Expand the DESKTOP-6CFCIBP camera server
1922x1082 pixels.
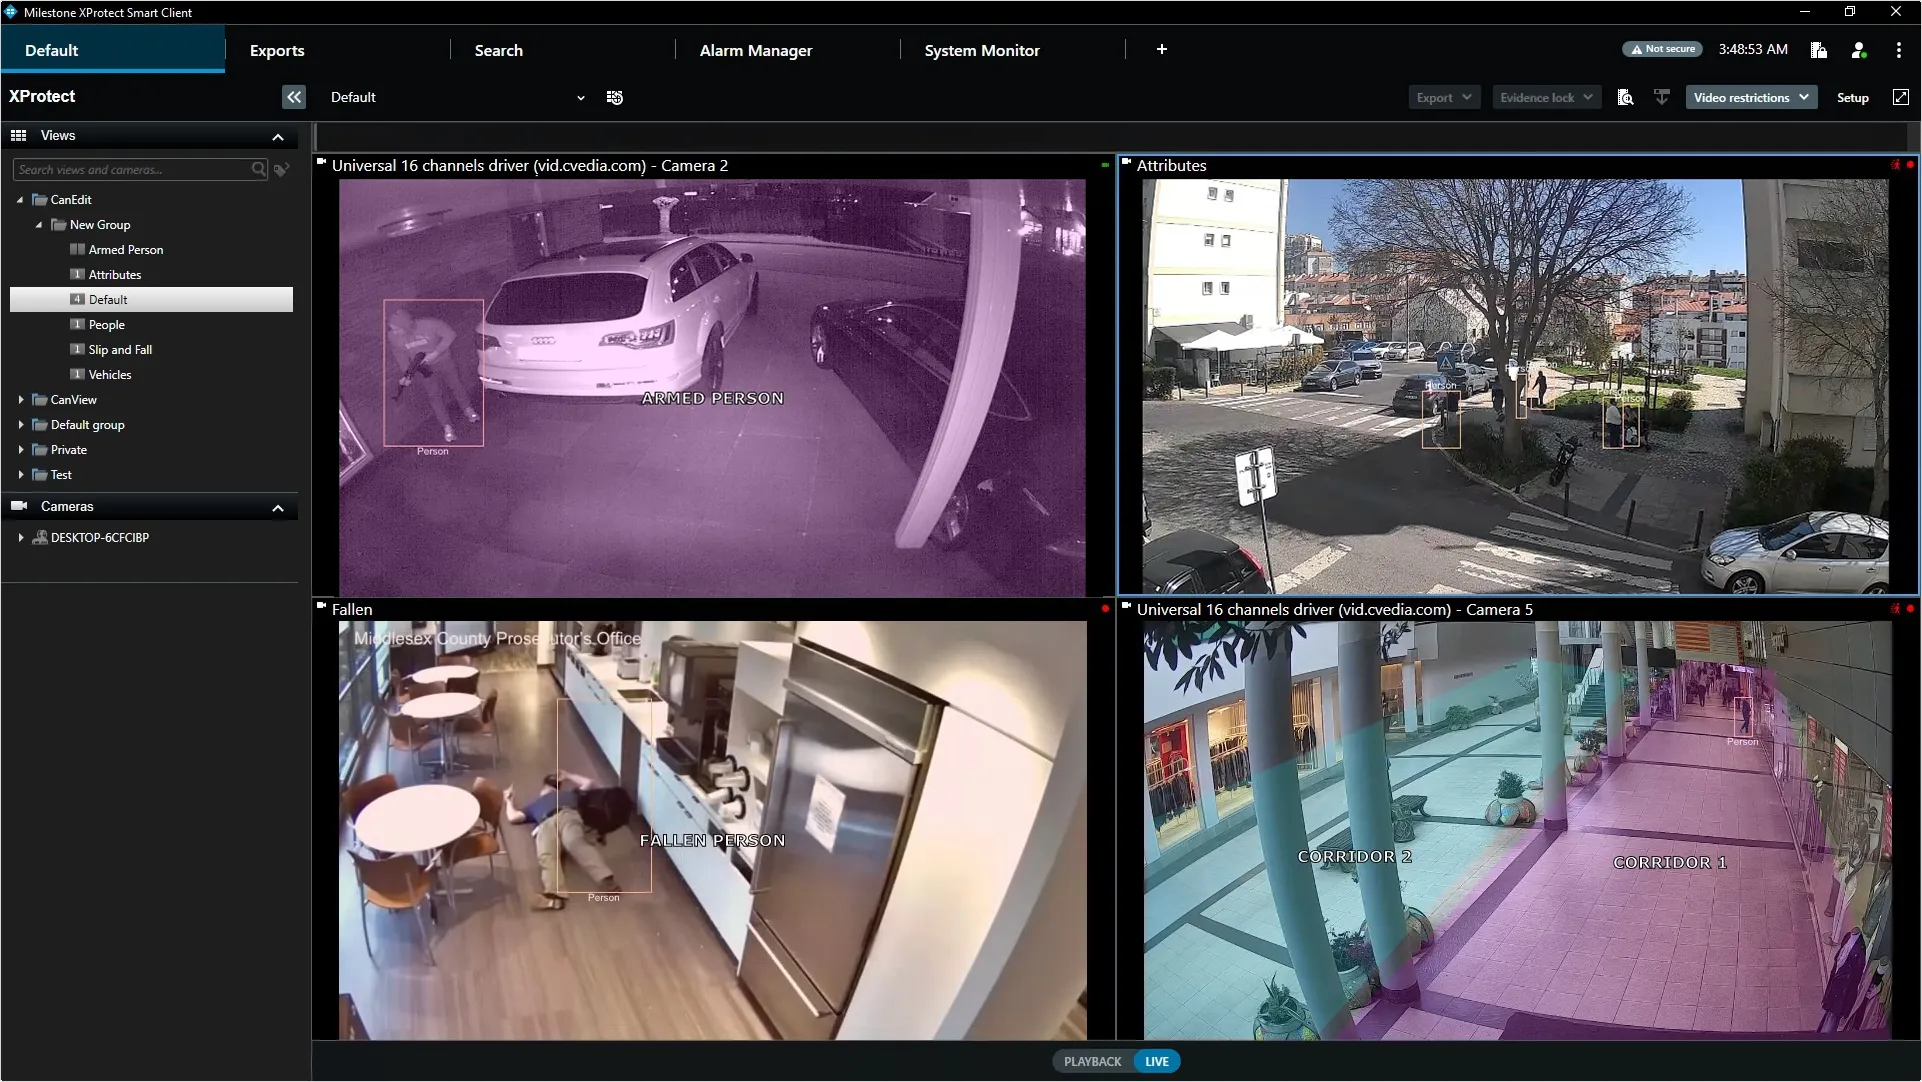coord(21,538)
